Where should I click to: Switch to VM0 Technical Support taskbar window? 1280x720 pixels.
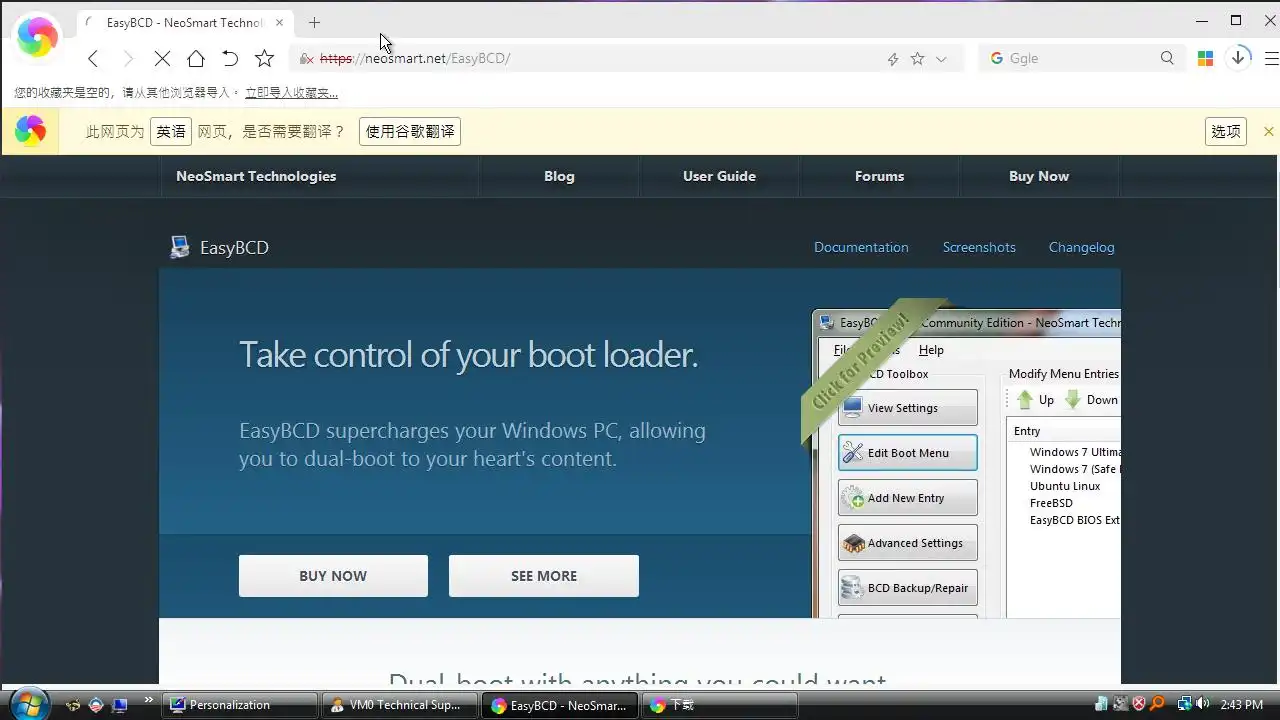(400, 705)
